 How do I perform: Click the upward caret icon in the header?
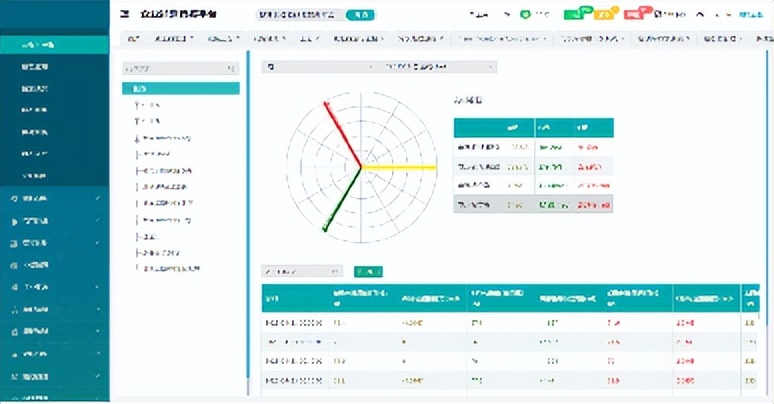click(x=700, y=14)
